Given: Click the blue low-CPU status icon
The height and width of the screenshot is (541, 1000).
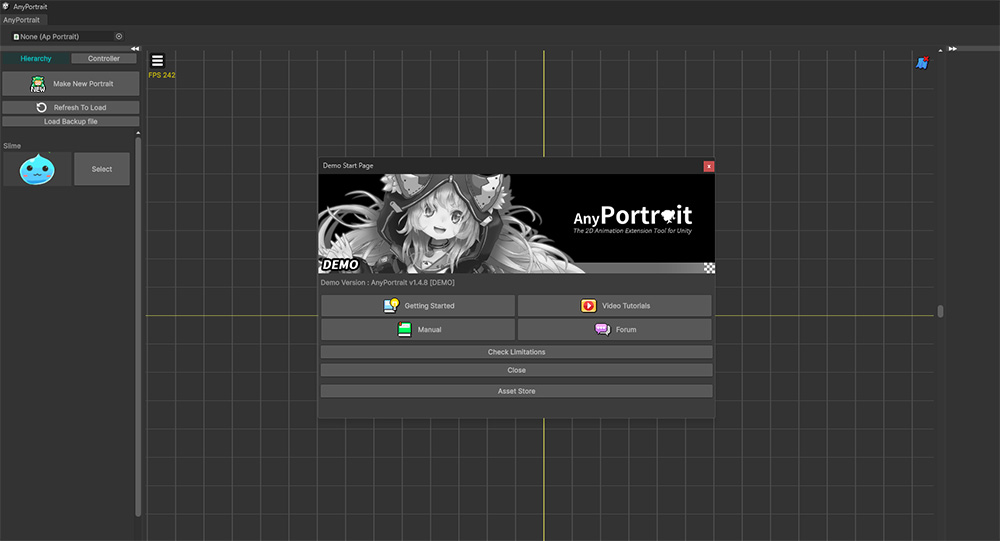Looking at the screenshot, I should tap(922, 63).
